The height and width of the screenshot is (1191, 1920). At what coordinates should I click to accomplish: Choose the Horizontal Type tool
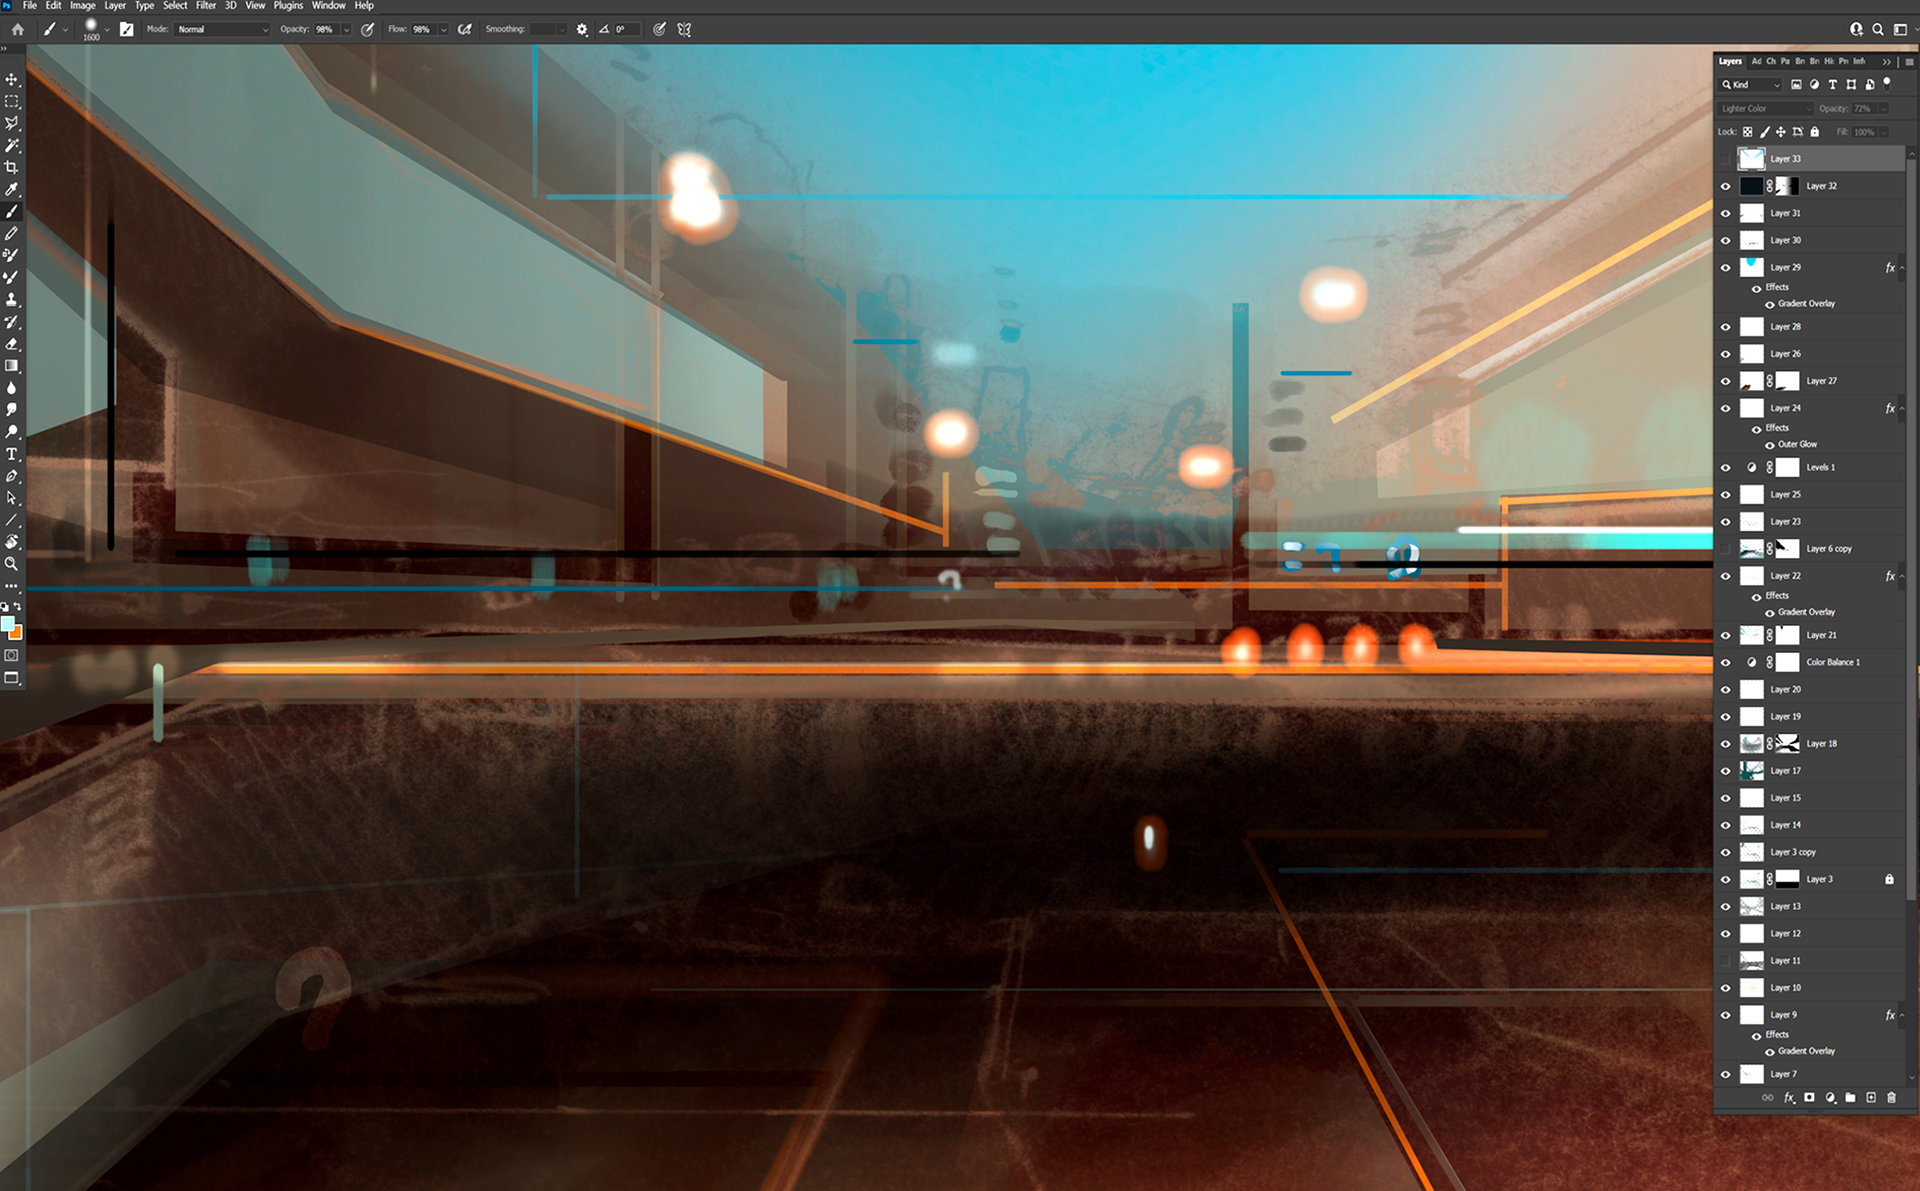12,454
